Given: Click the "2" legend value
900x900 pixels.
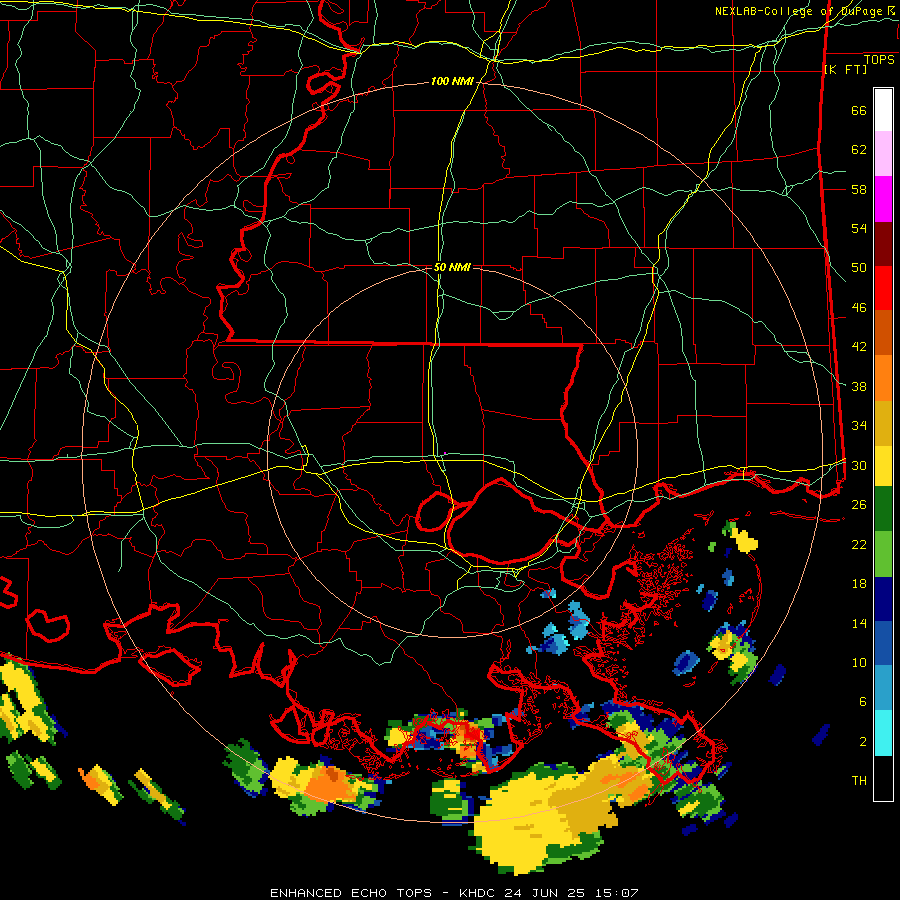Looking at the screenshot, I should [863, 741].
